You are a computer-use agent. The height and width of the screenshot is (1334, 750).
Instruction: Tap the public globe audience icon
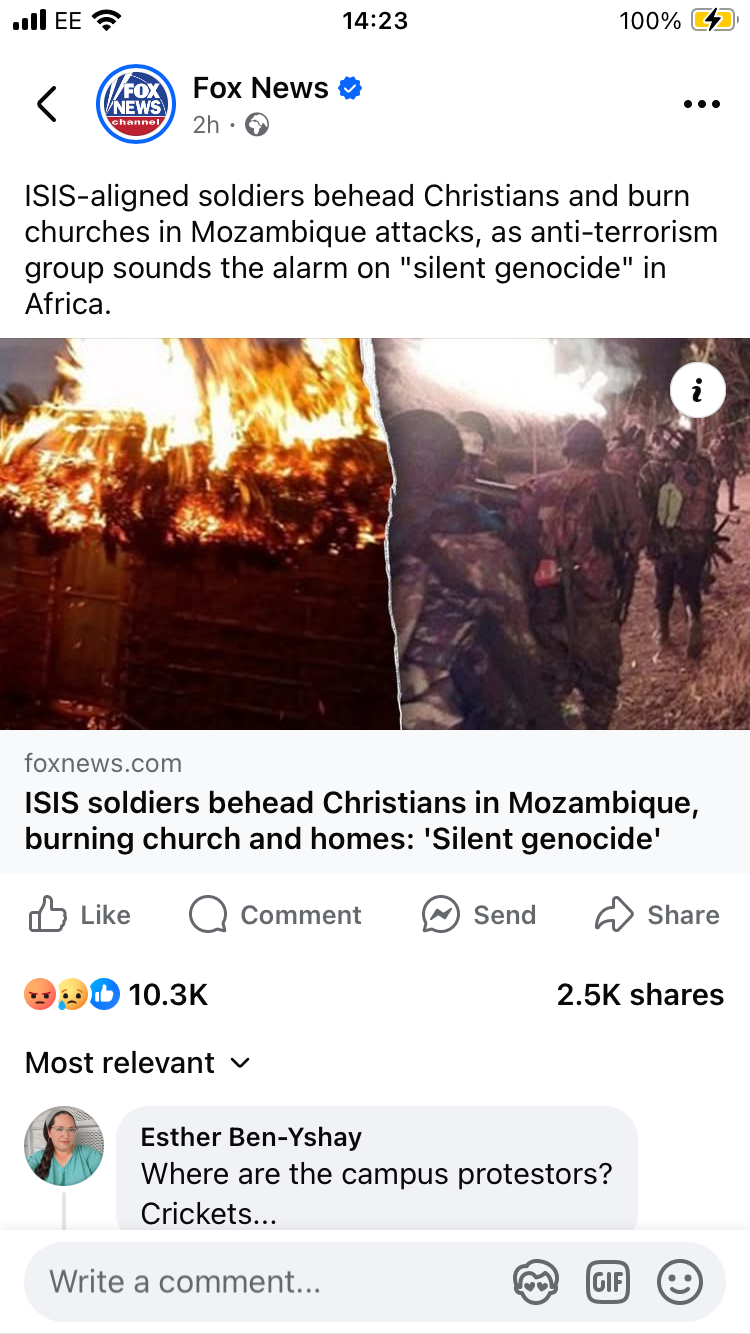(257, 125)
